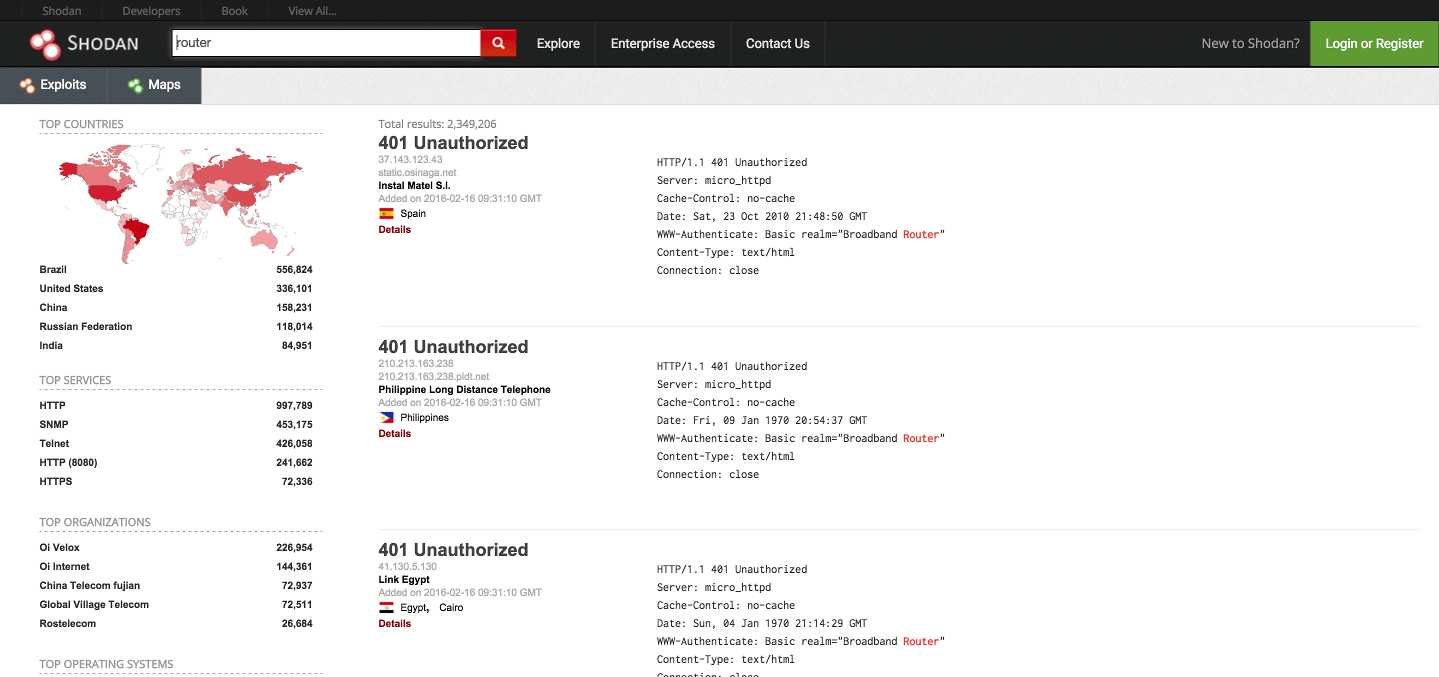Viewport: 1439px width, 677px height.
Task: Click 401 Unauthorized title for Egypt result
Action: point(453,550)
